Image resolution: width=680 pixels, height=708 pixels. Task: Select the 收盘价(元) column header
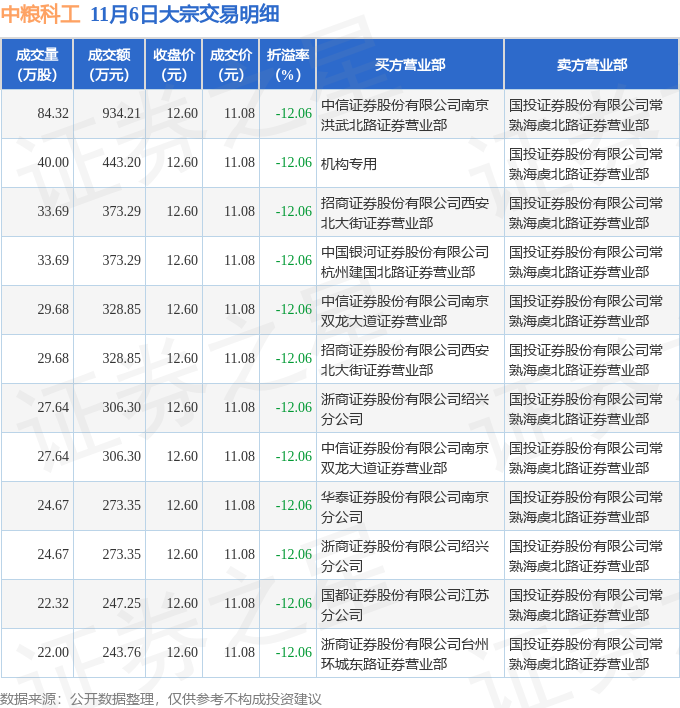tap(174, 65)
